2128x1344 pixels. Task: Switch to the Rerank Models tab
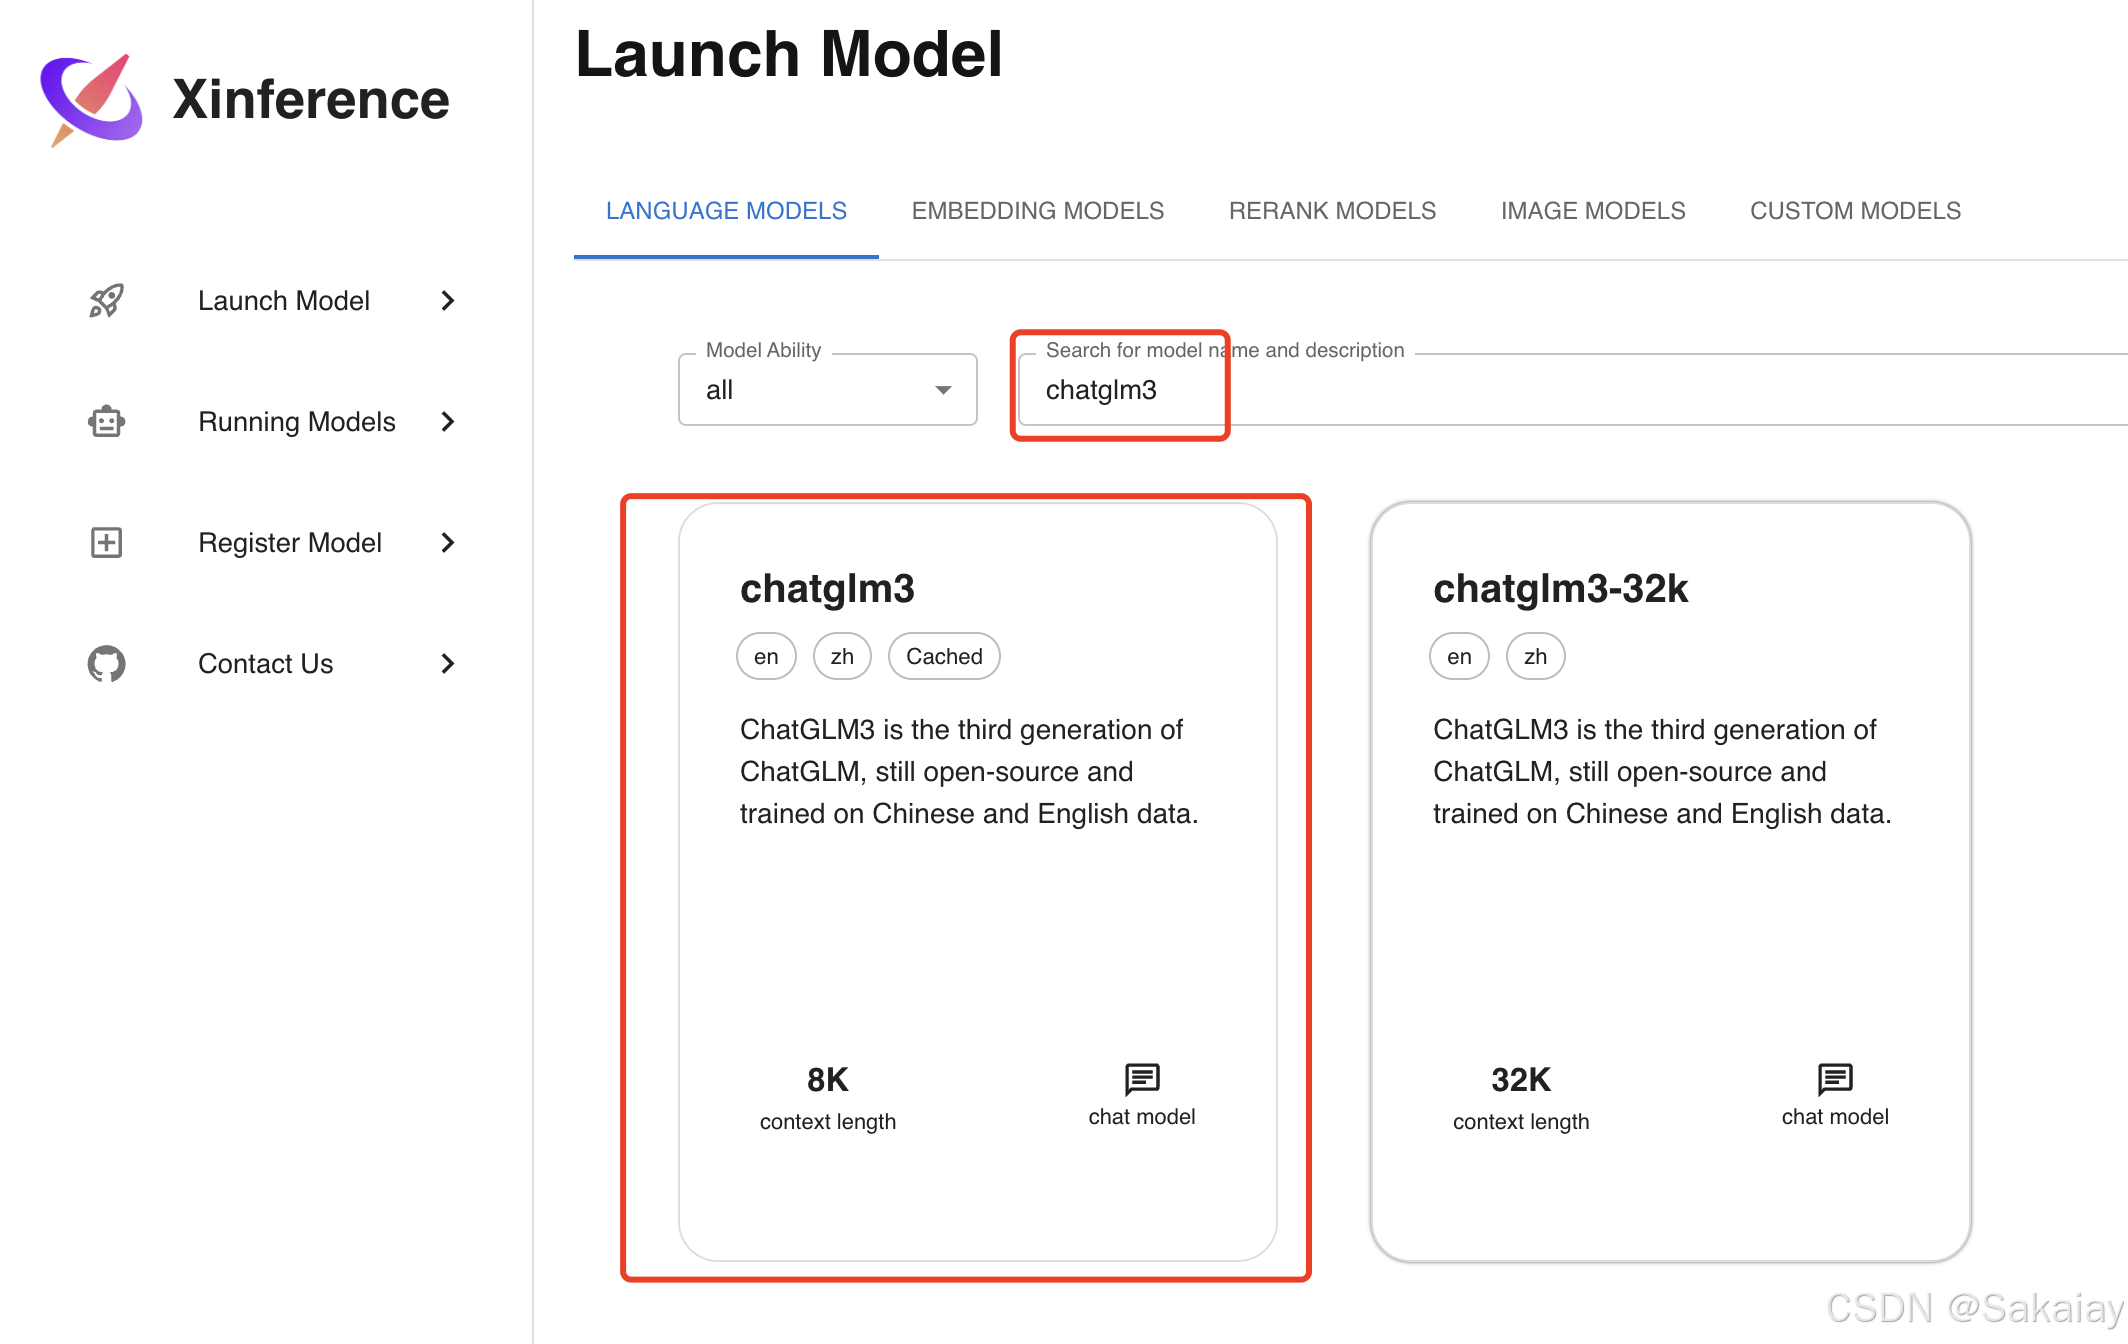(x=1332, y=211)
